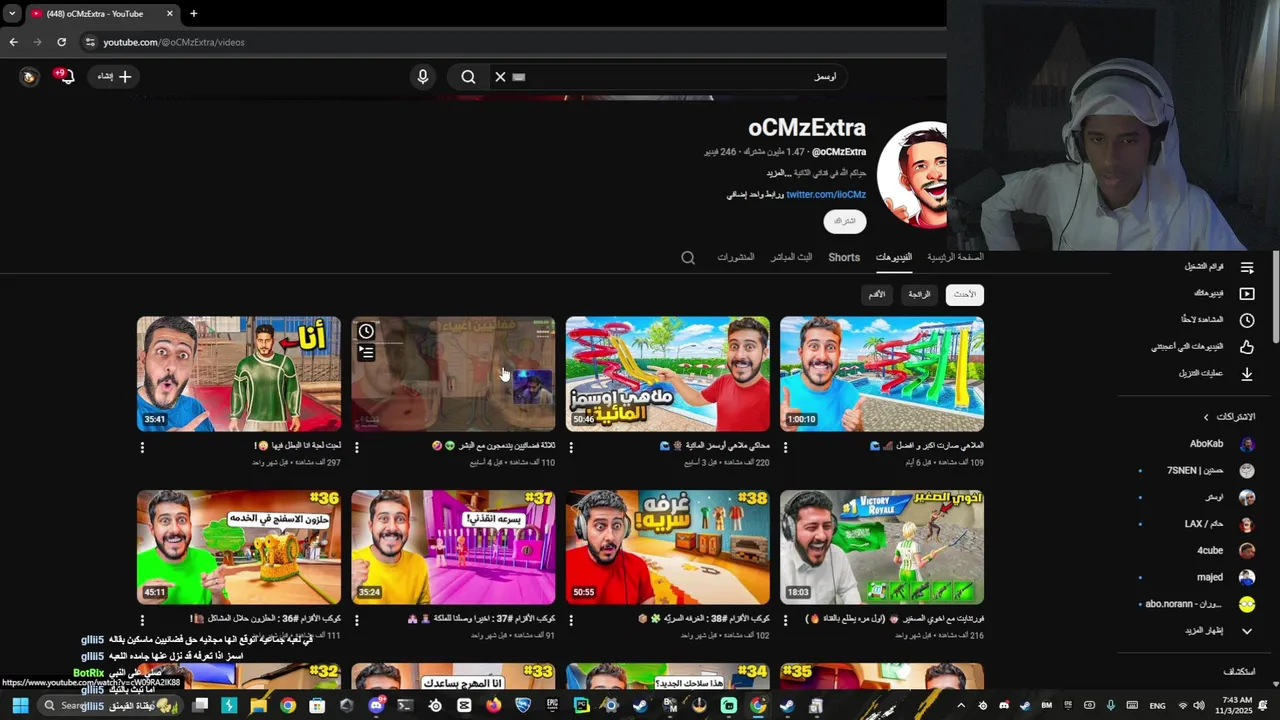Open the Fortnite Victory Royale 18:03 video thumbnail

[882, 547]
